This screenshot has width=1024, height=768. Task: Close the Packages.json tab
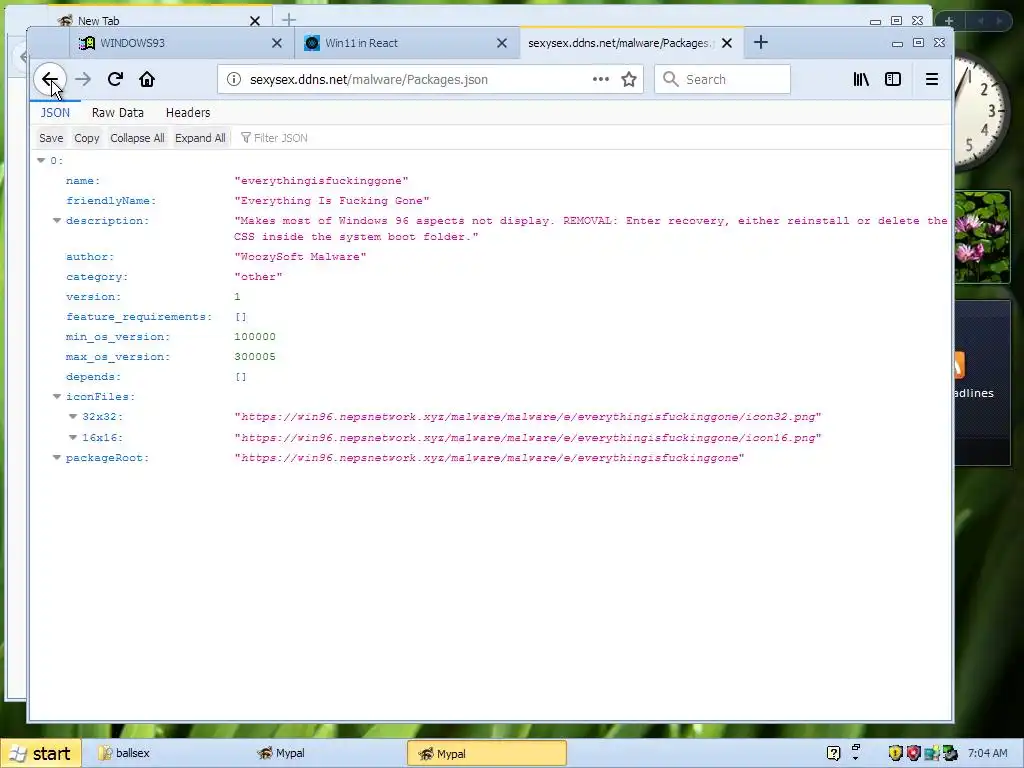(727, 43)
